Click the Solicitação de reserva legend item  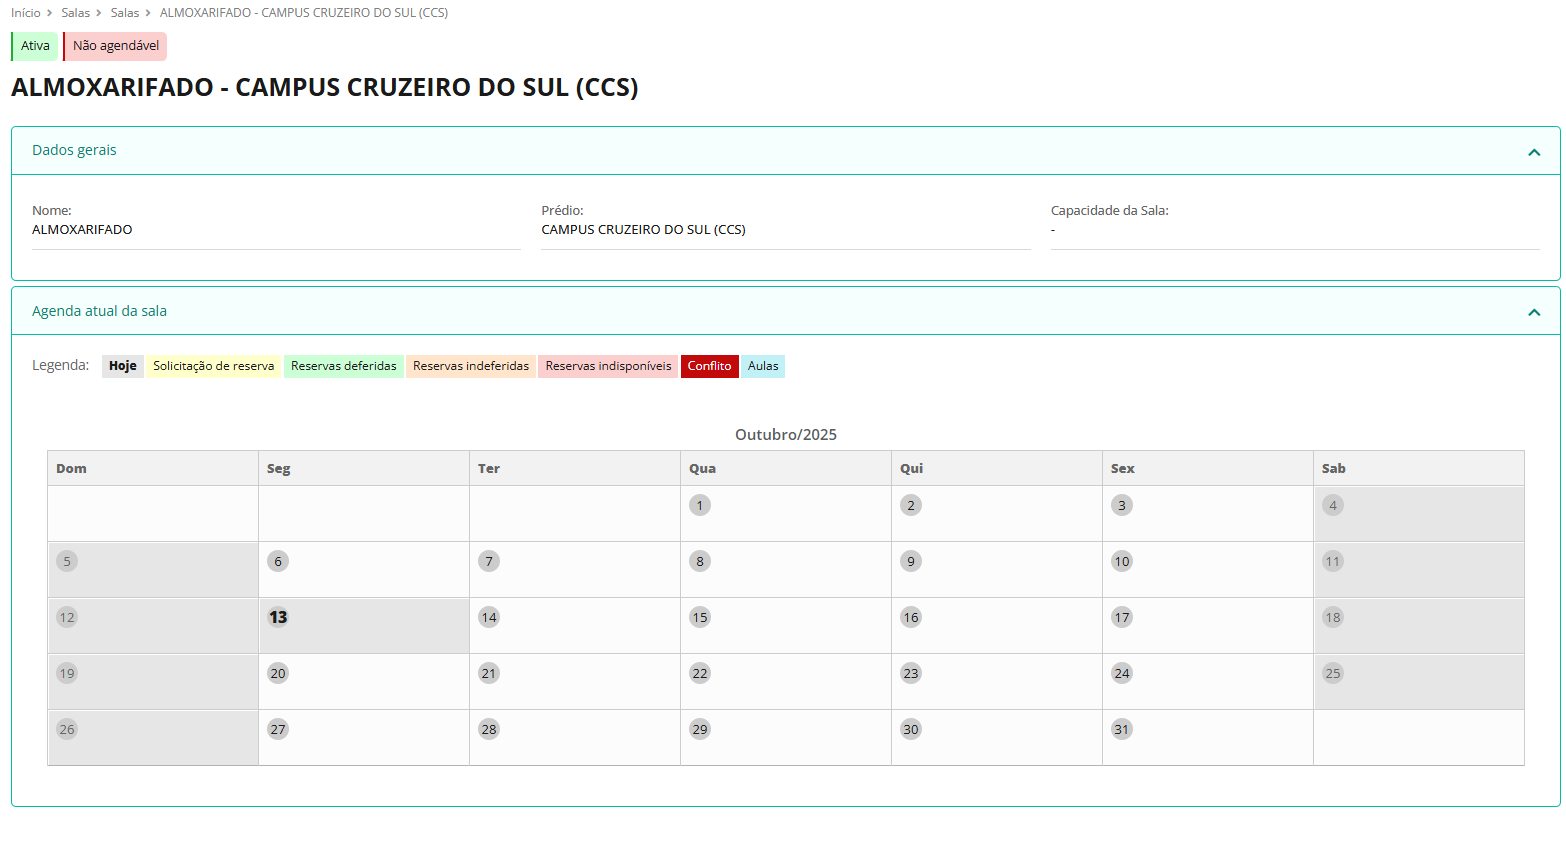click(x=213, y=366)
